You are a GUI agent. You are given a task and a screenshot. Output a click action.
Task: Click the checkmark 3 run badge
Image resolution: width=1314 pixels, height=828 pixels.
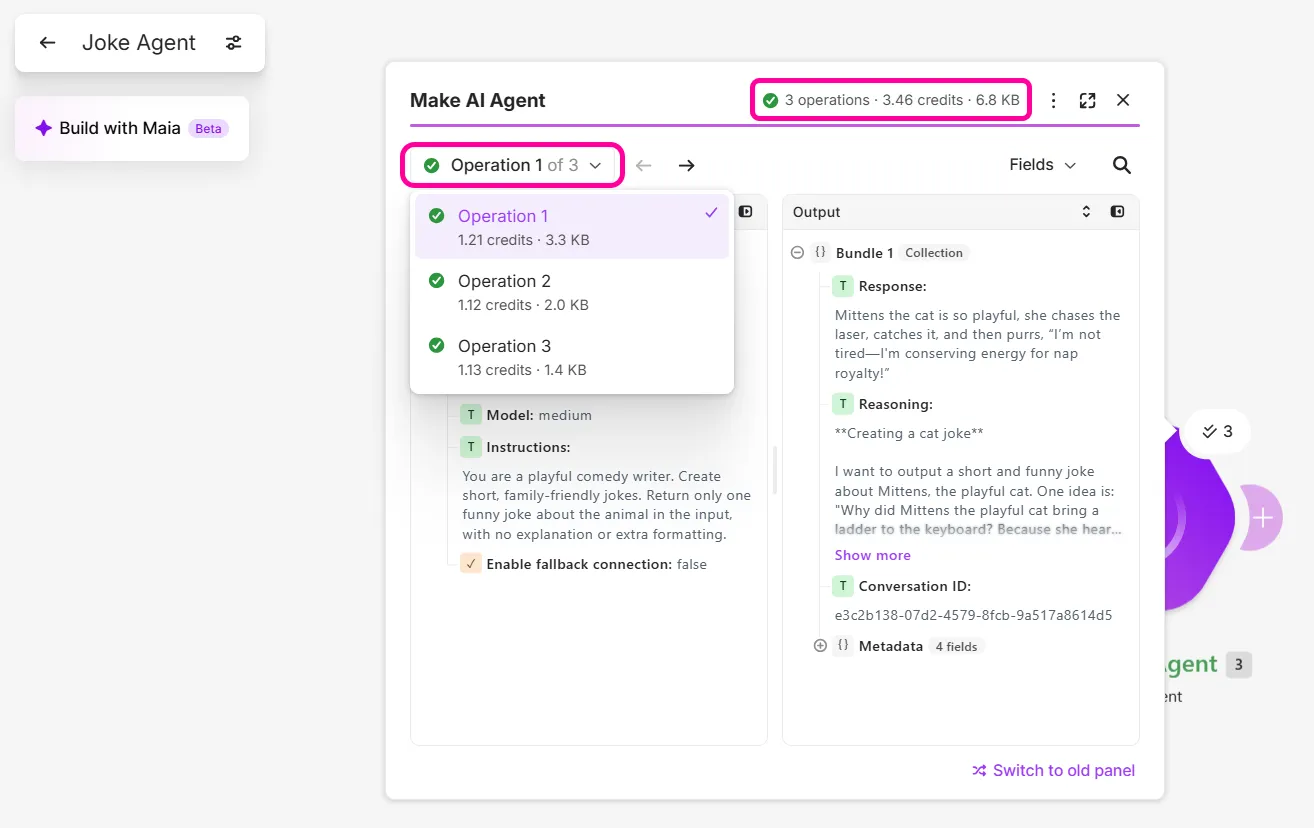click(1217, 432)
